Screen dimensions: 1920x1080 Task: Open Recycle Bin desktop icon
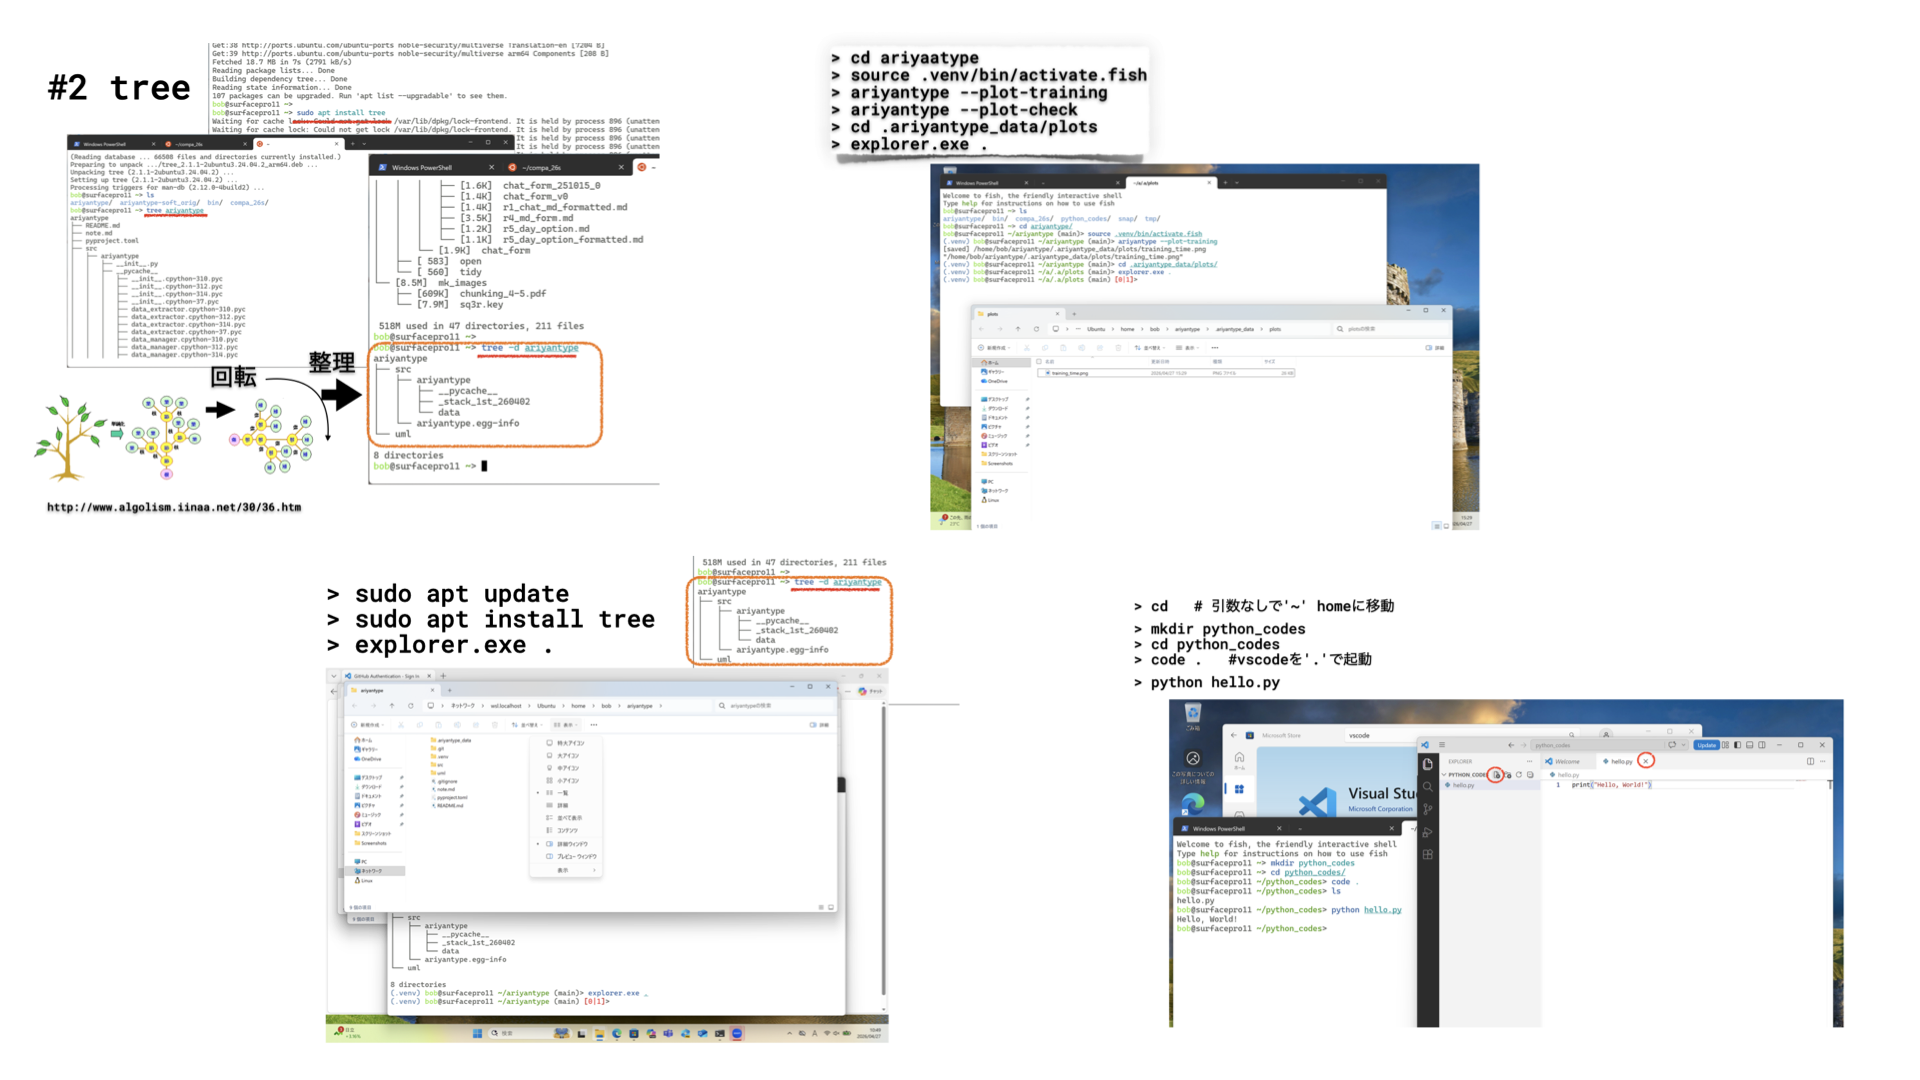(x=1193, y=714)
